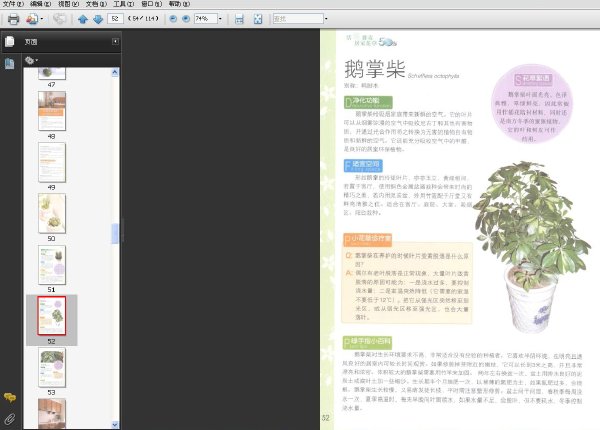Image resolution: width=600 pixels, height=430 pixels.
Task: Click the fit page to window icon
Action: pos(258,19)
